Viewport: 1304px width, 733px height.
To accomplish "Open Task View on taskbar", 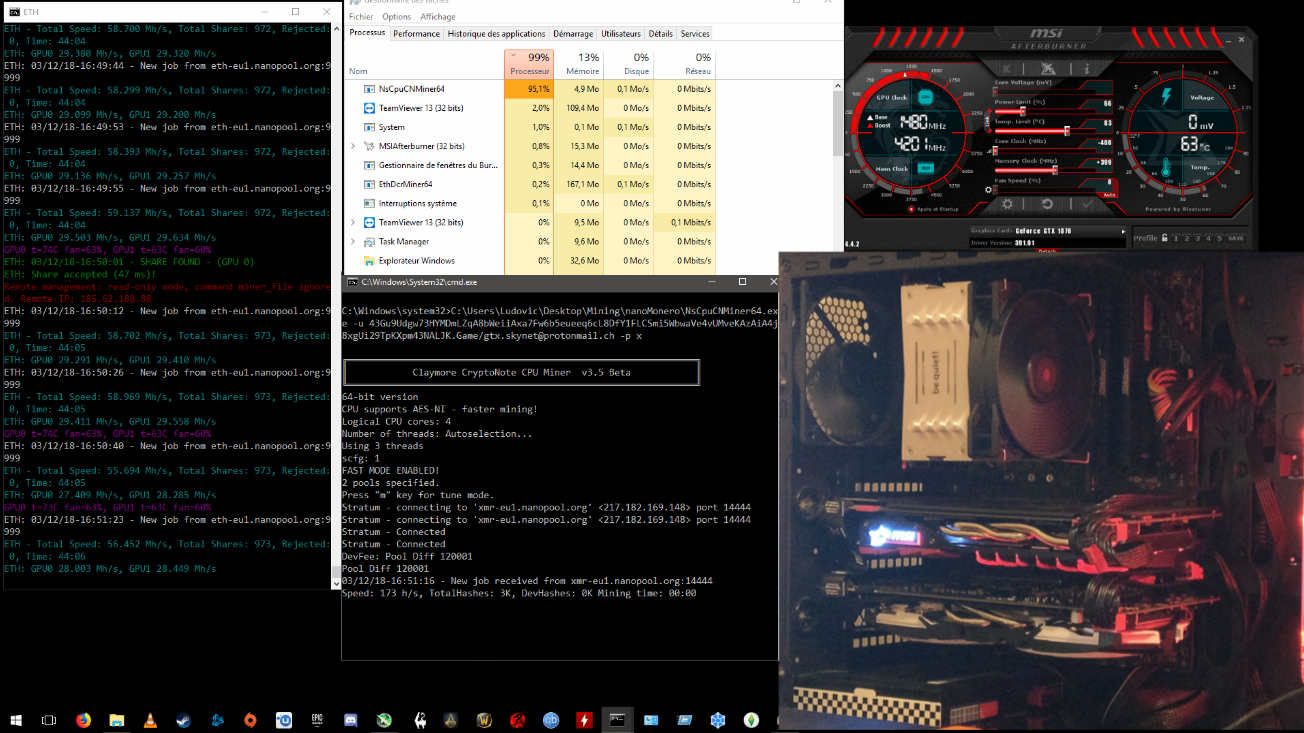I will (x=49, y=719).
